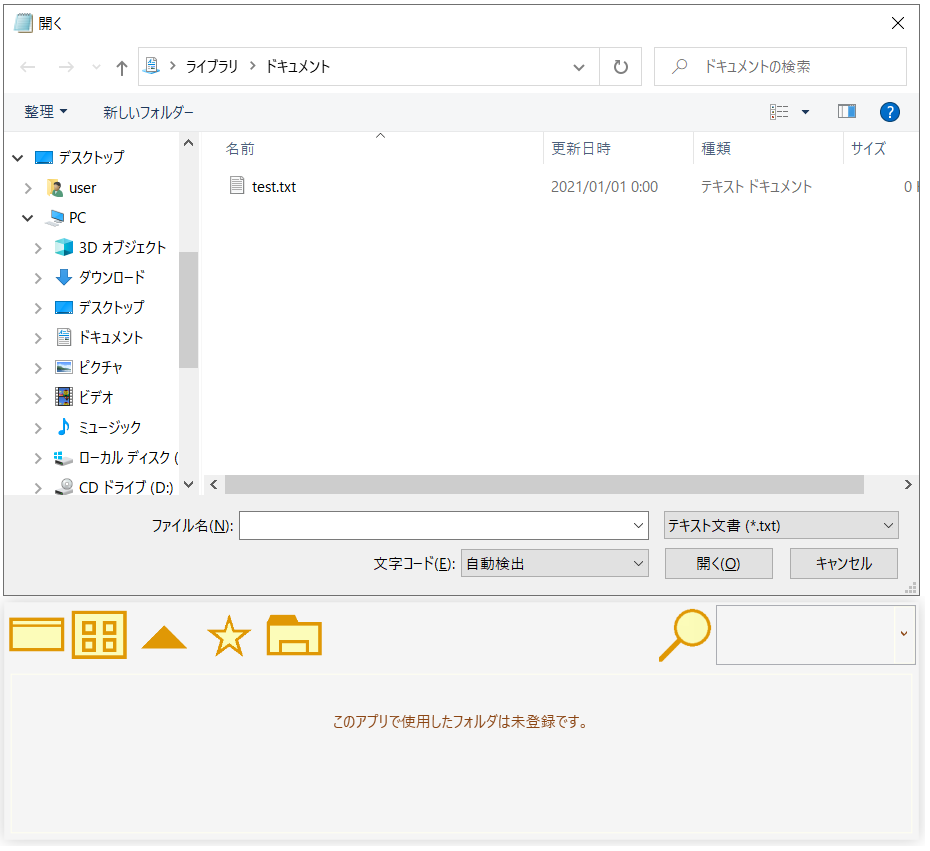Open the テキスト文書 (*.txt) file type dropdown
This screenshot has width=930, height=851.
click(780, 525)
